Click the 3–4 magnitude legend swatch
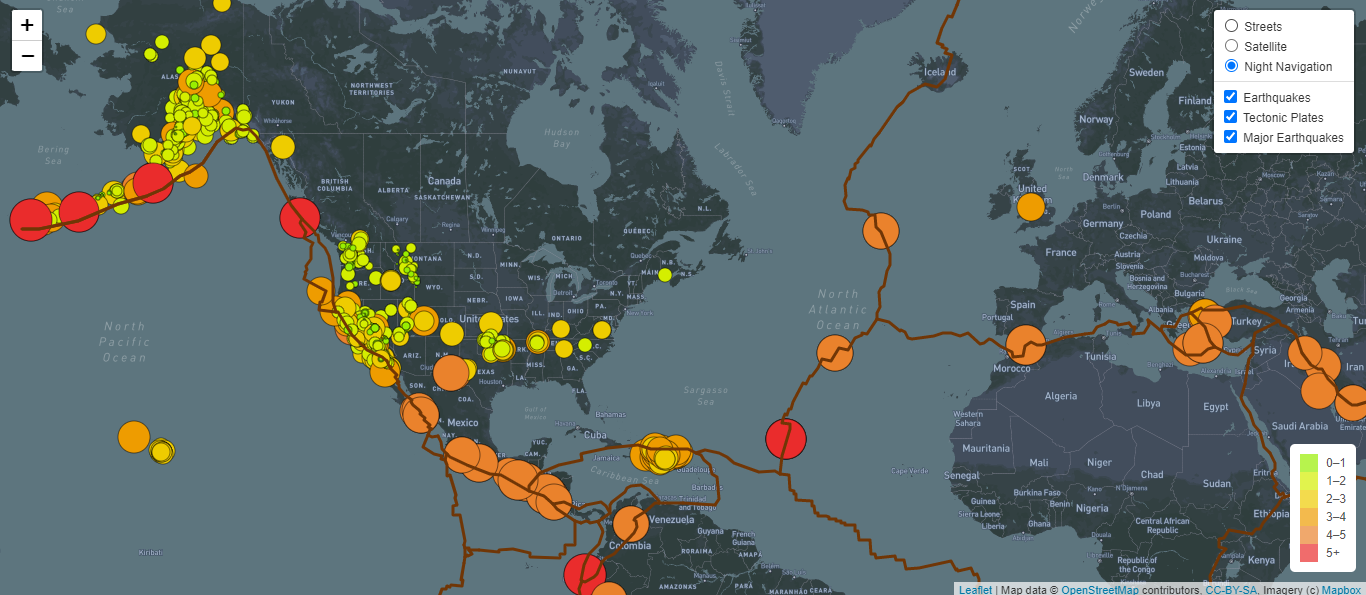Image resolution: width=1366 pixels, height=595 pixels. (1309, 517)
